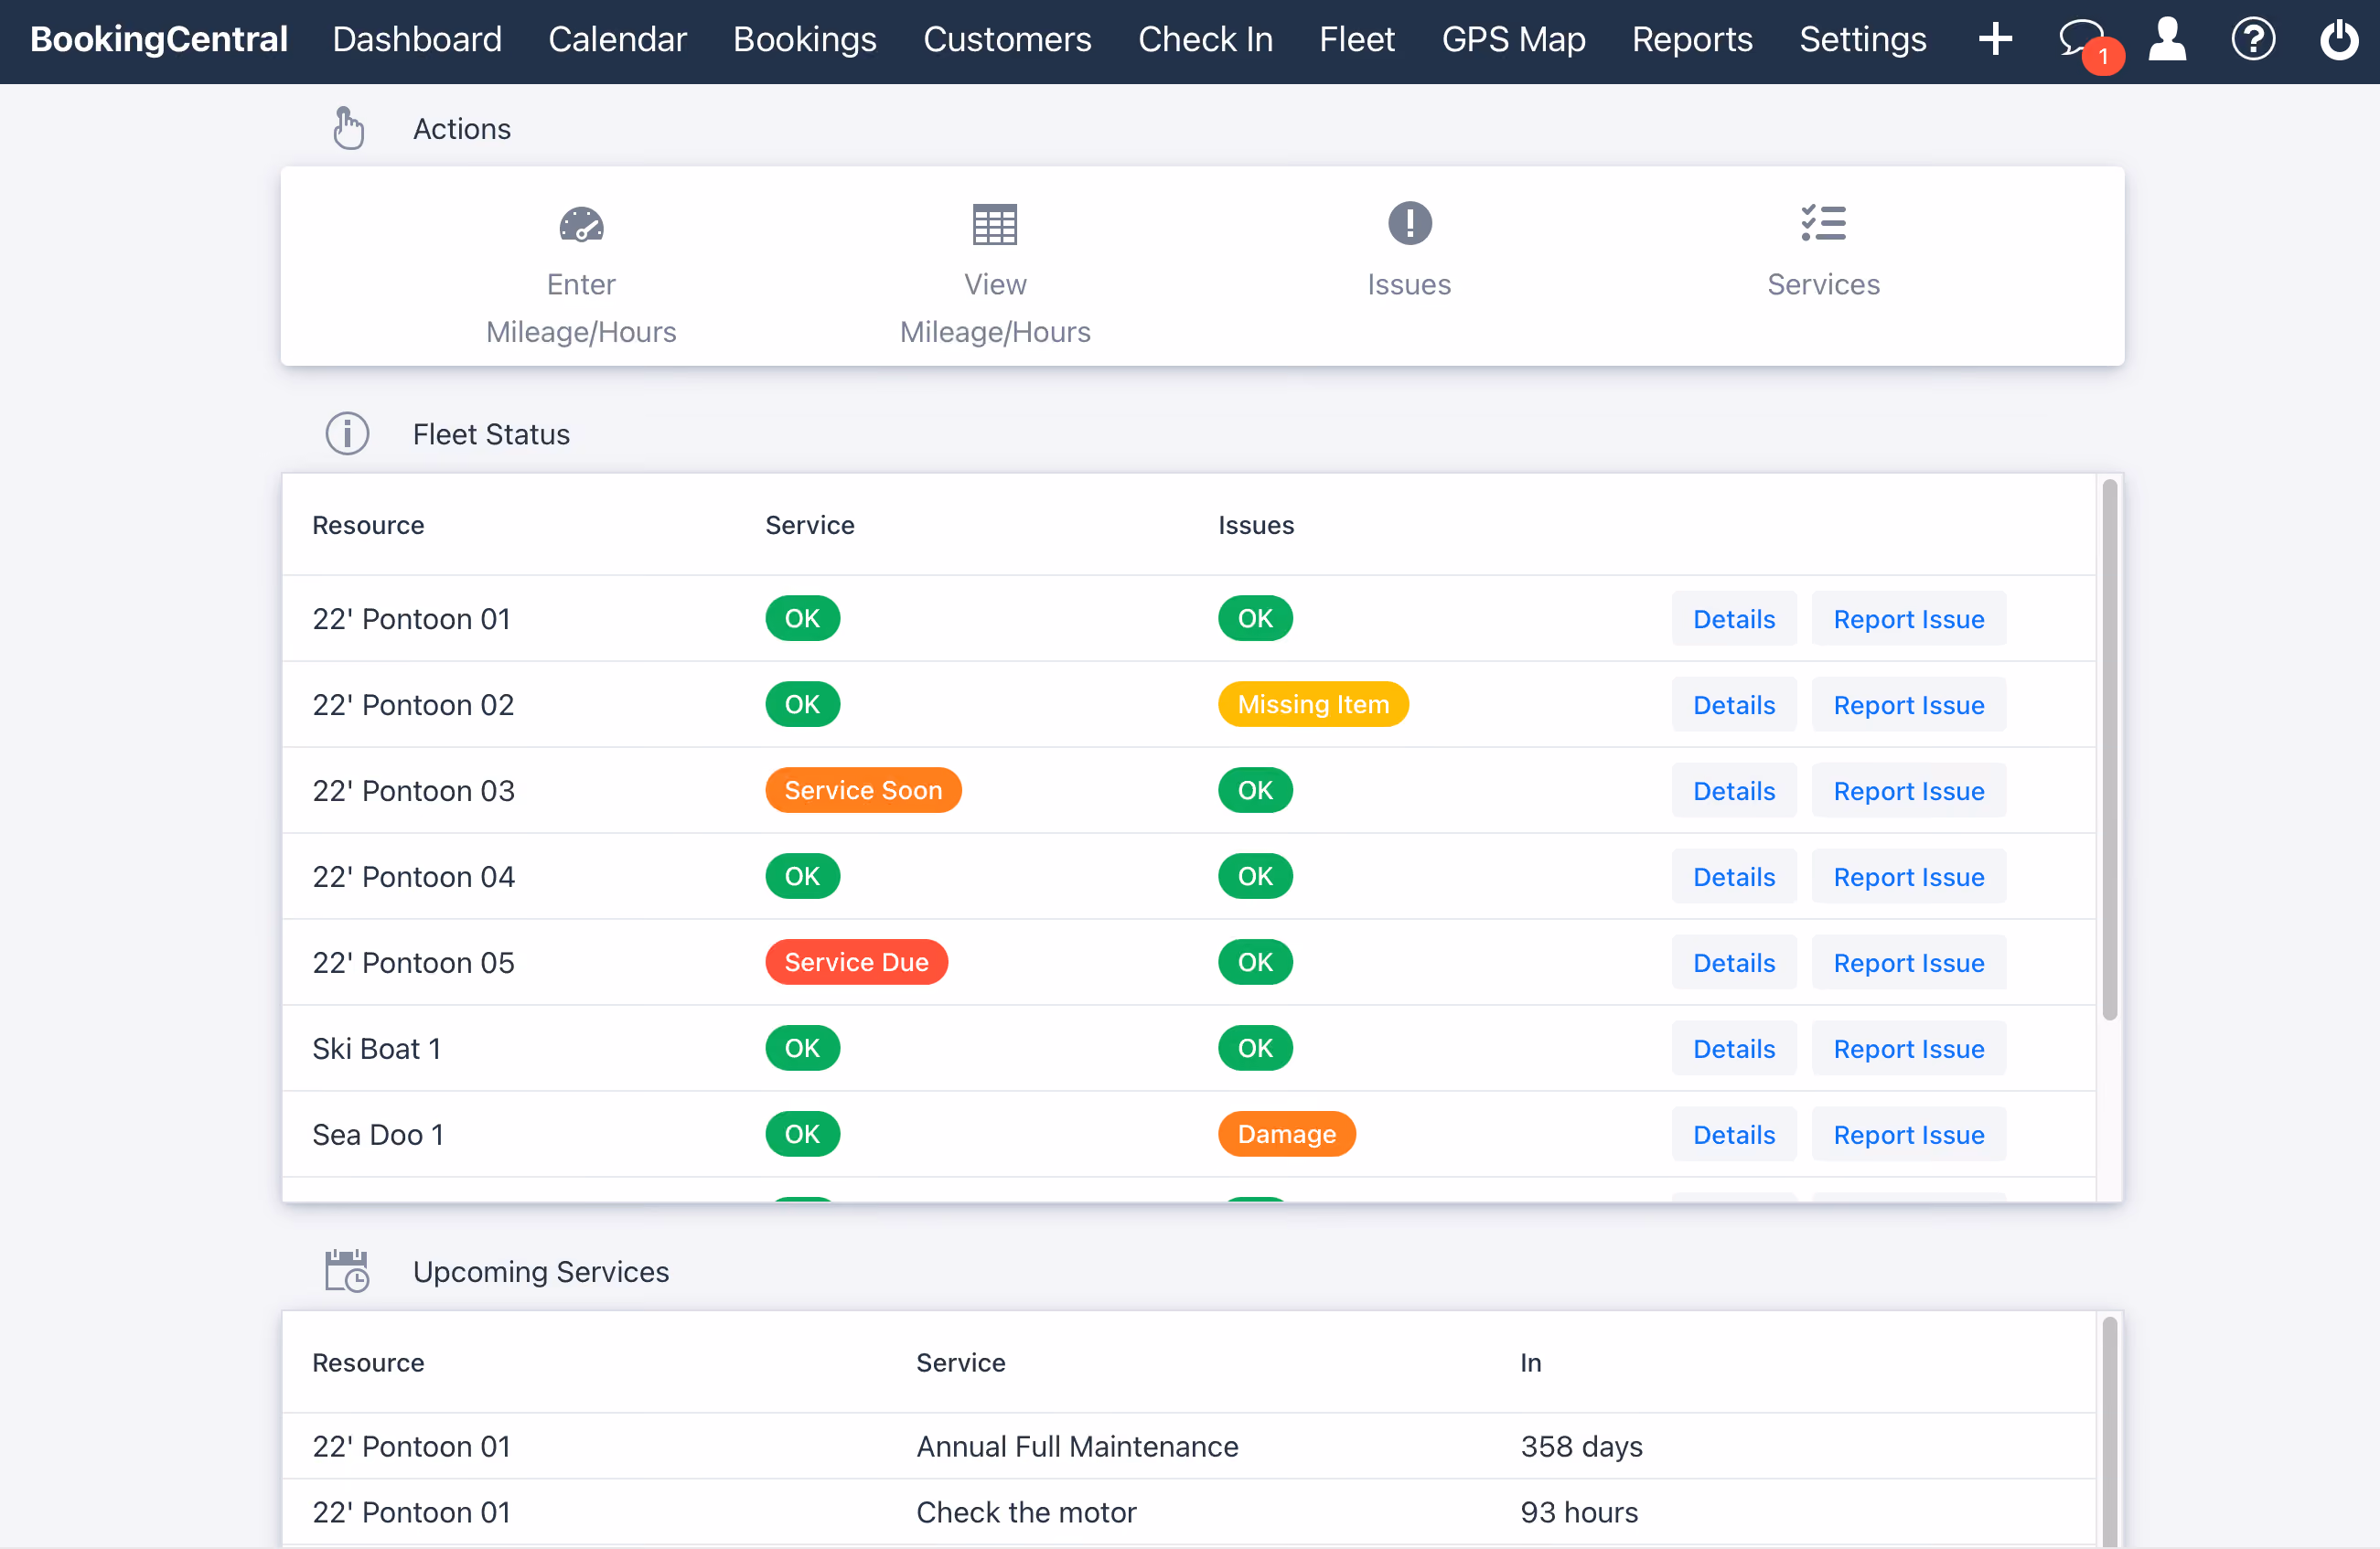Click the power logout icon
Image resolution: width=2380 pixels, height=1549 pixels.
[x=2338, y=39]
